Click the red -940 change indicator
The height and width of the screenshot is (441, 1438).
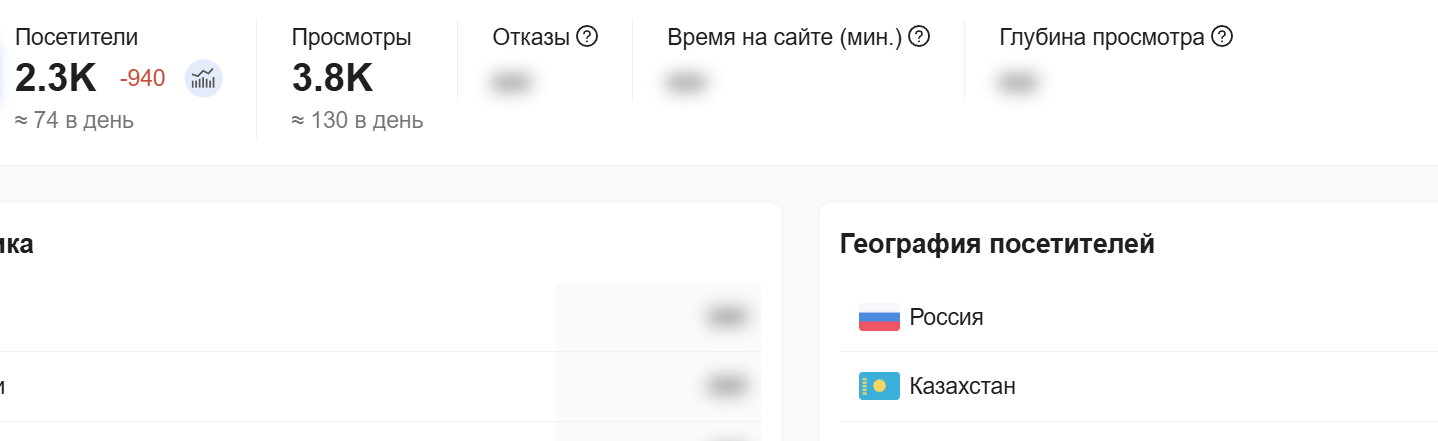142,78
